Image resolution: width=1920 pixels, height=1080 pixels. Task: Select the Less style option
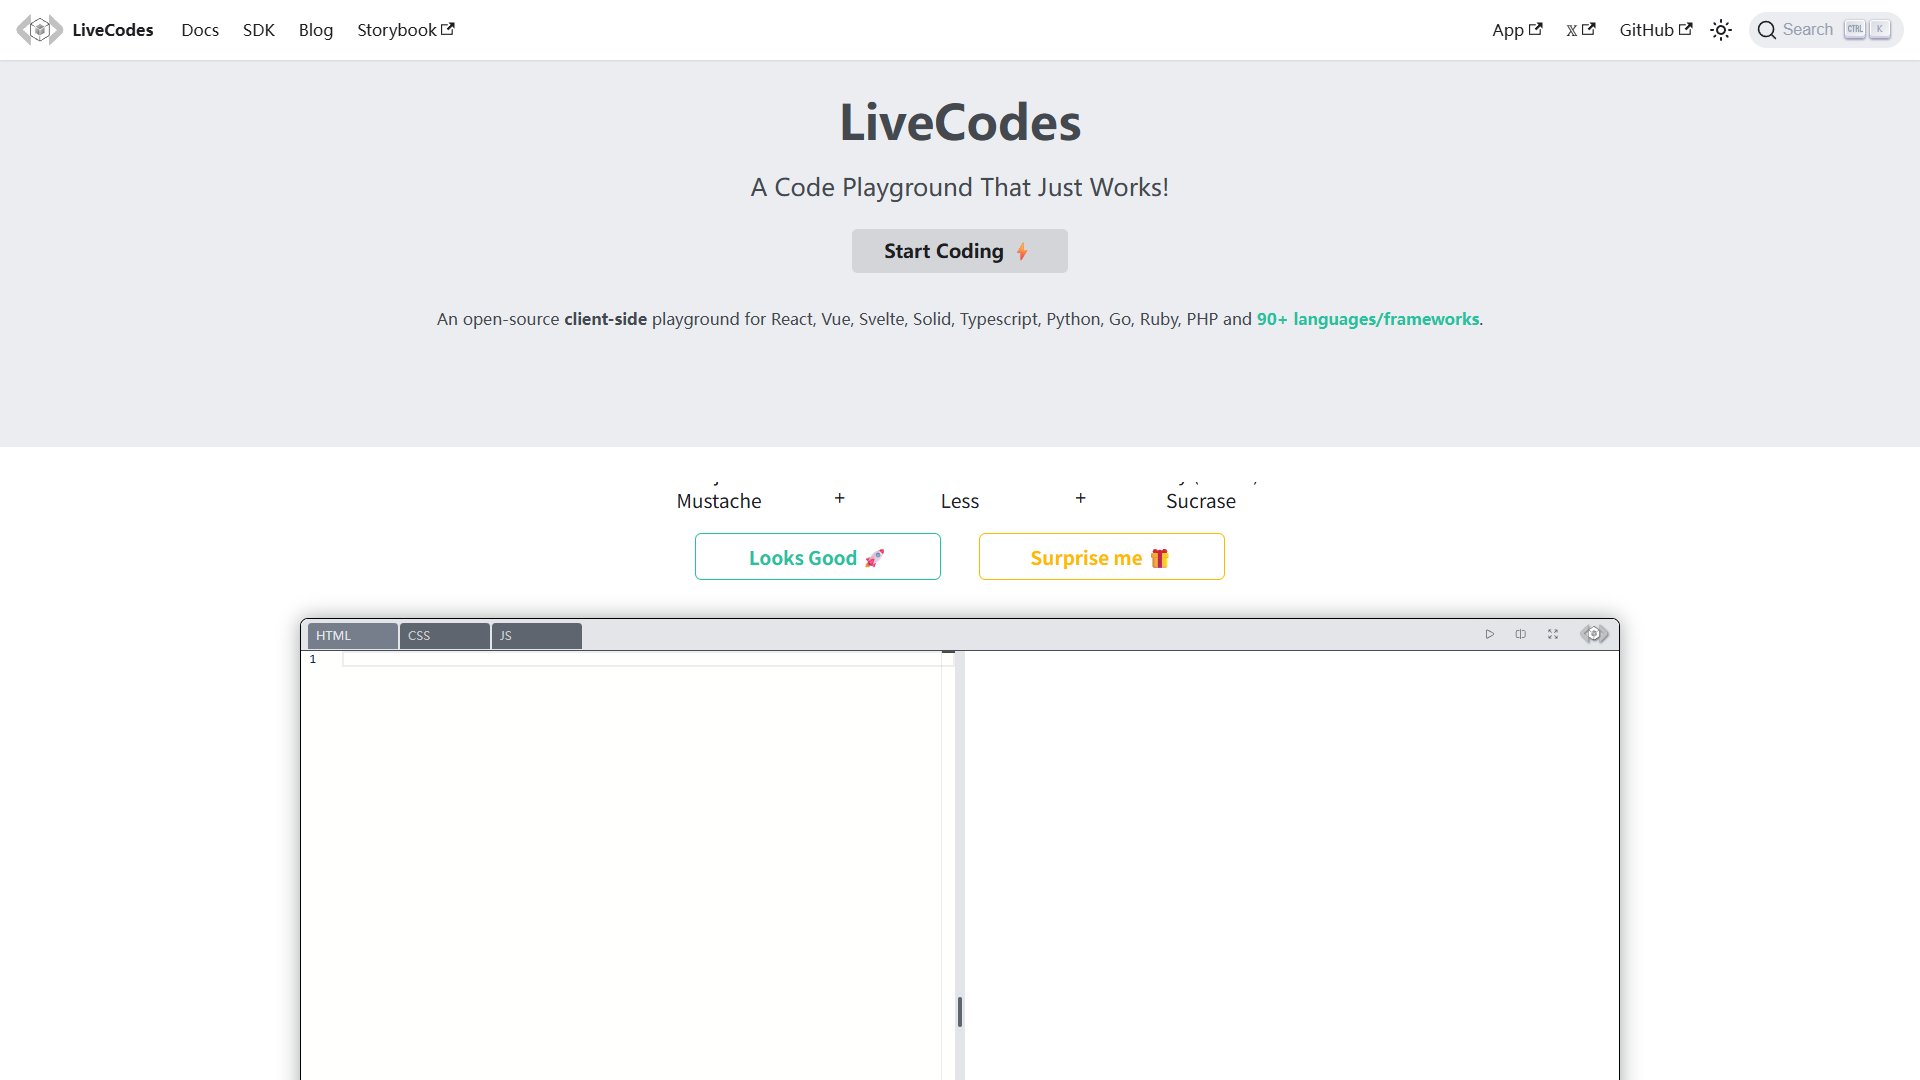[x=960, y=501]
